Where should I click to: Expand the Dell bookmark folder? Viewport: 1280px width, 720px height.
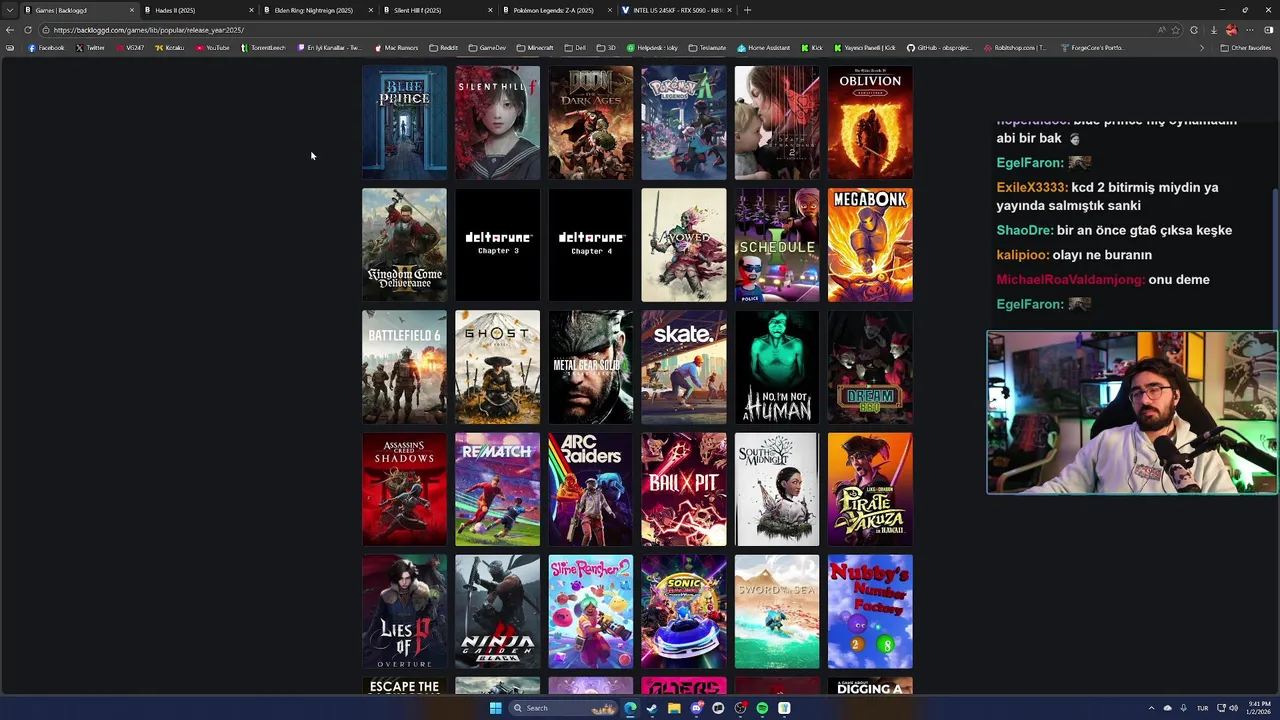(x=575, y=48)
